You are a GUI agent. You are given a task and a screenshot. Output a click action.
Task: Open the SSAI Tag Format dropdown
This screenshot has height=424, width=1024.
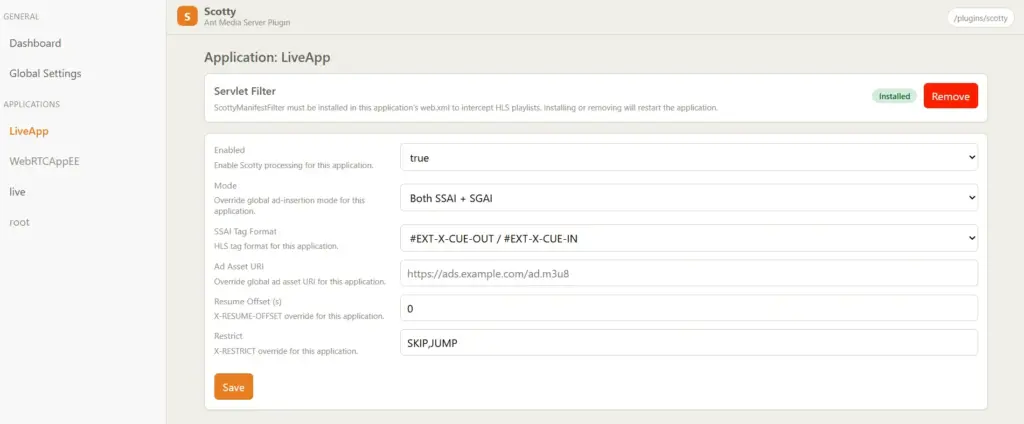688,238
